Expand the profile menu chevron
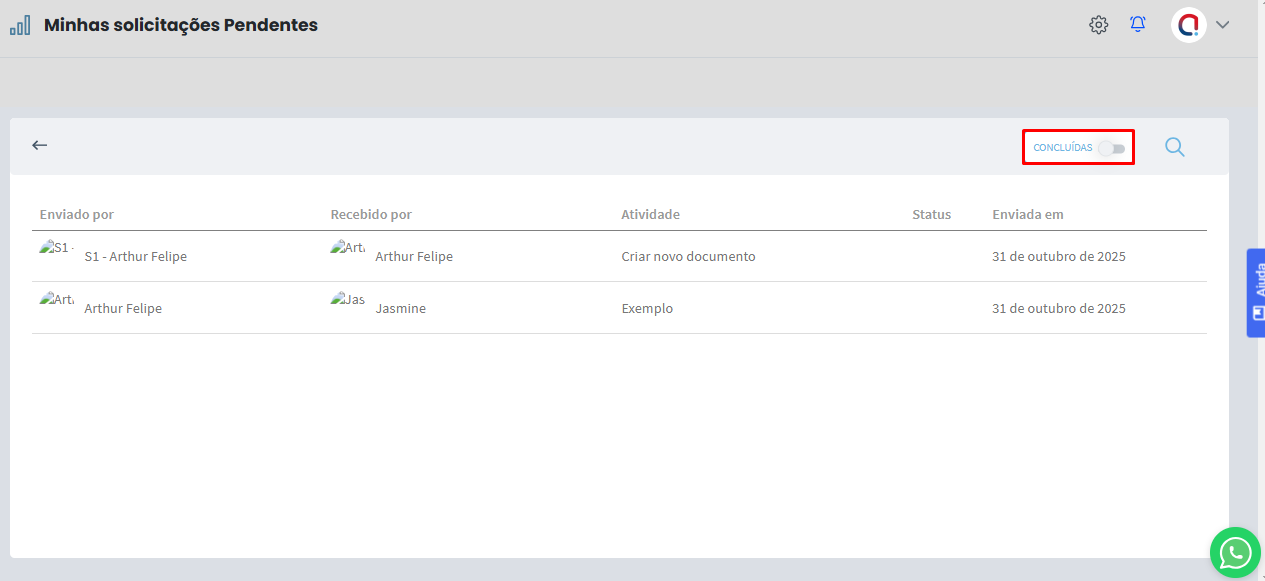The height and width of the screenshot is (581, 1265). 1222,25
